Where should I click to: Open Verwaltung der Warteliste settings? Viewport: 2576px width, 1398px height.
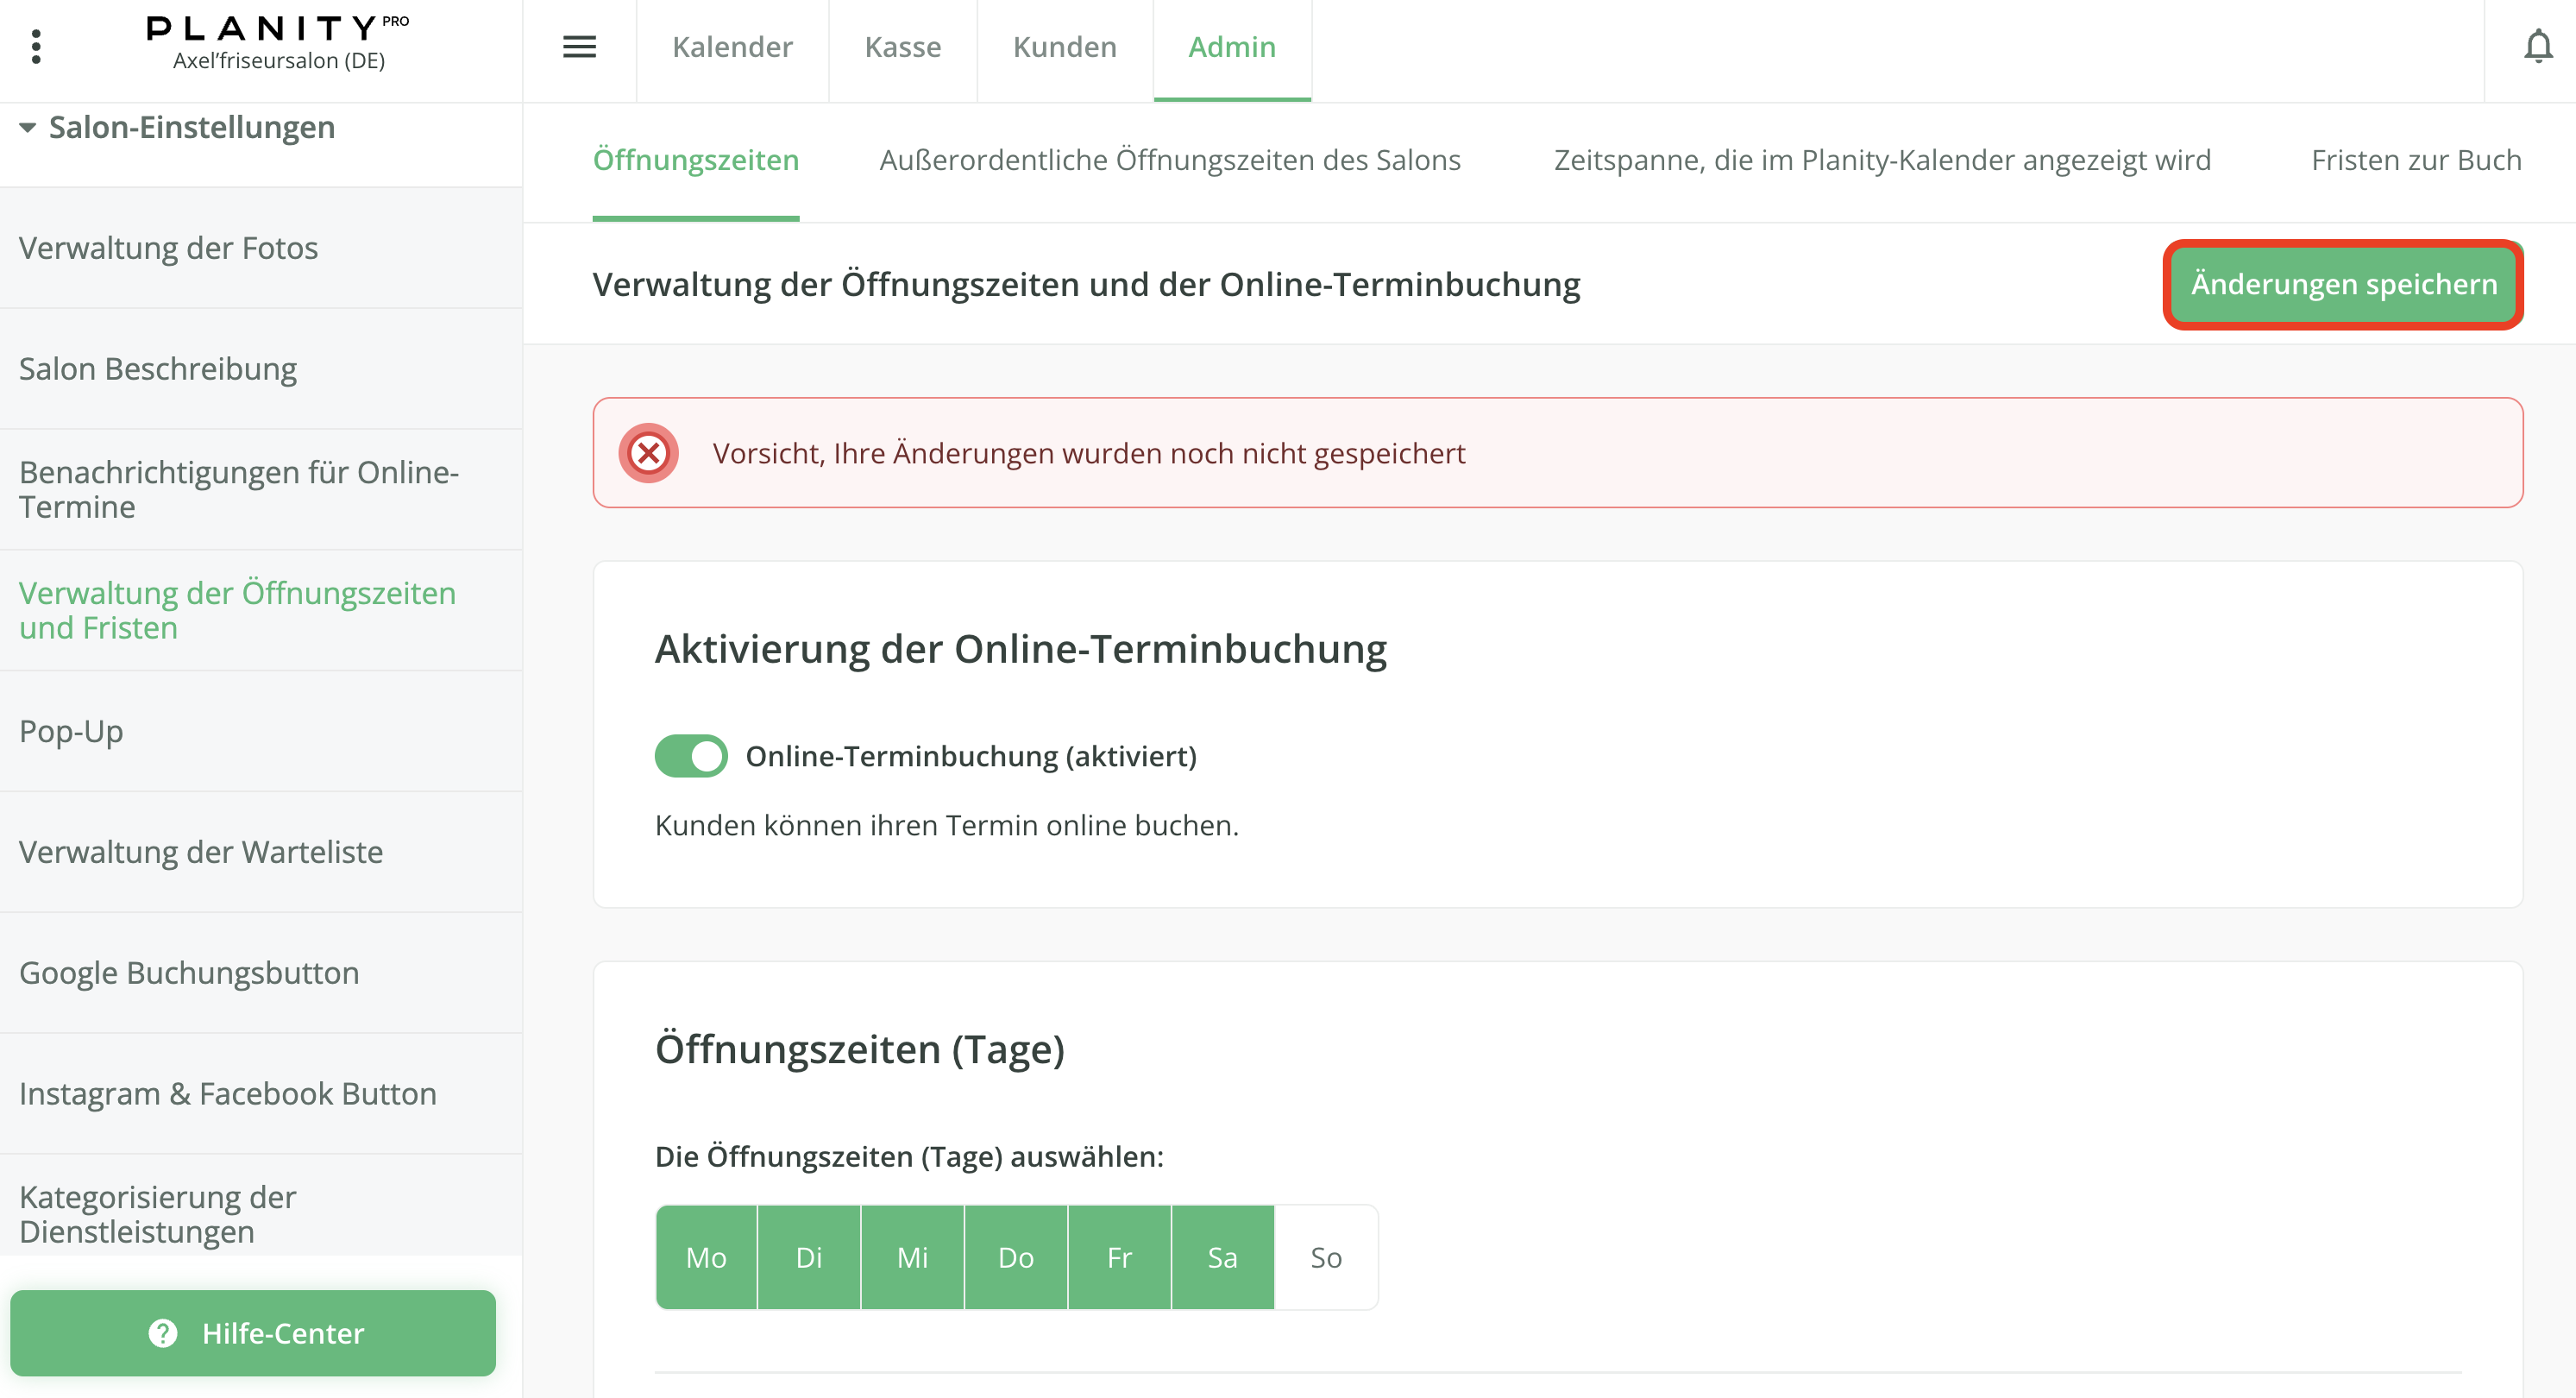(x=201, y=852)
